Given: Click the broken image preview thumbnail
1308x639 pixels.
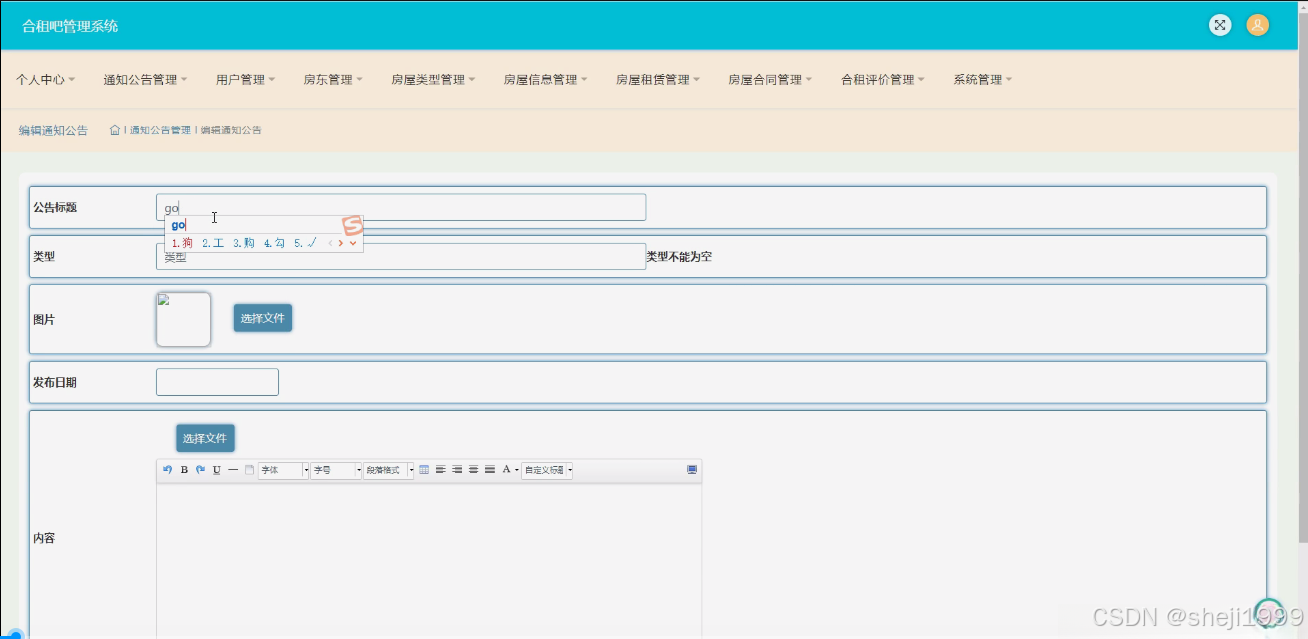Looking at the screenshot, I should [x=183, y=319].
